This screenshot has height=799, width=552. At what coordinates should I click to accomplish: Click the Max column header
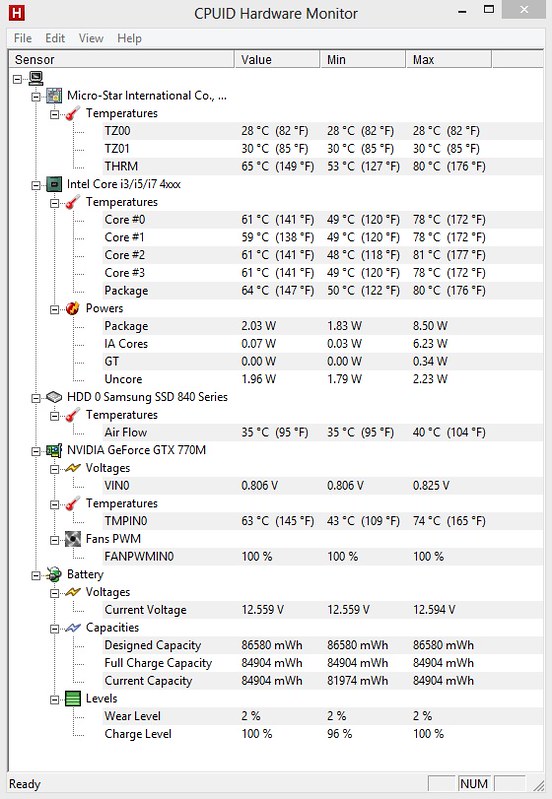[x=449, y=60]
